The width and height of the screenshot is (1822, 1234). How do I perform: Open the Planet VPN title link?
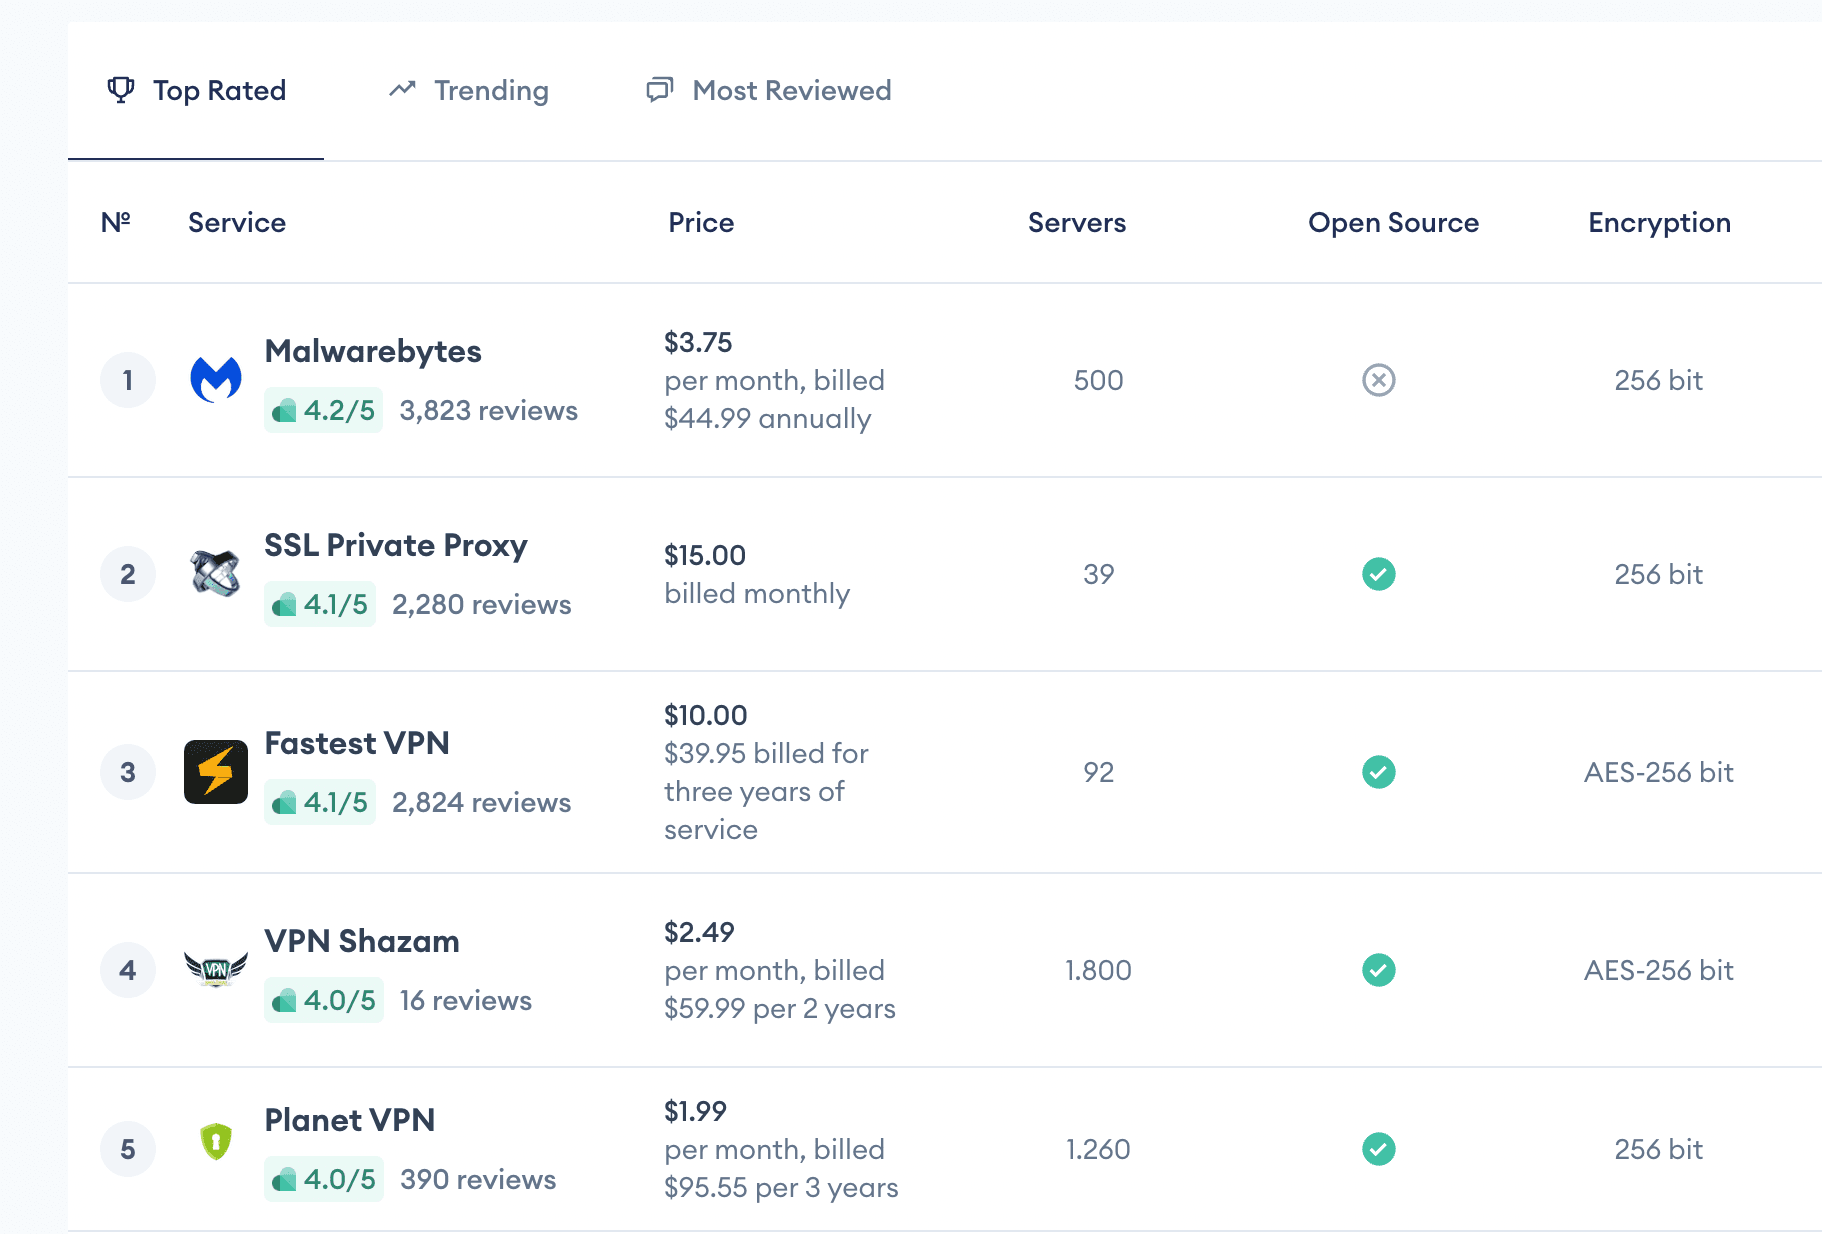click(349, 1120)
